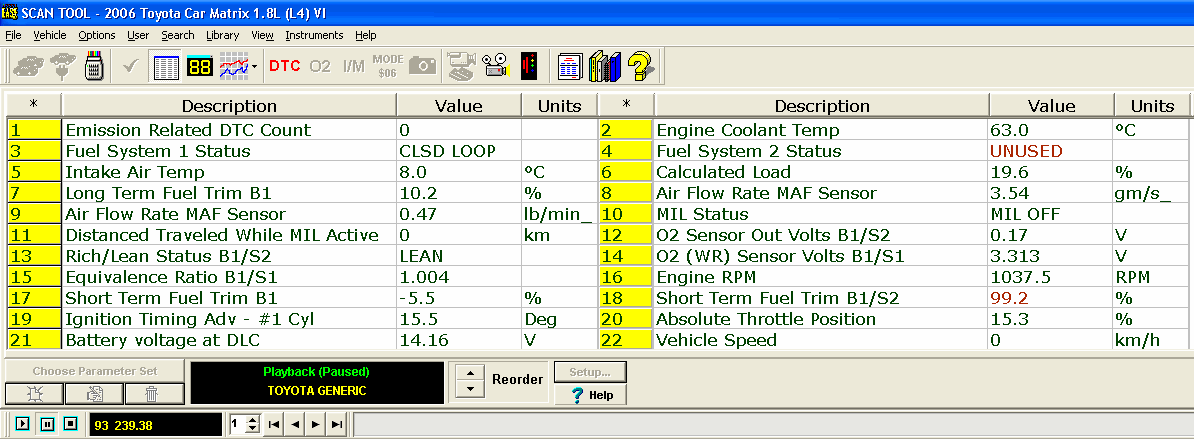
Task: Click the vehicle selection cars icon
Action: (x=29, y=66)
